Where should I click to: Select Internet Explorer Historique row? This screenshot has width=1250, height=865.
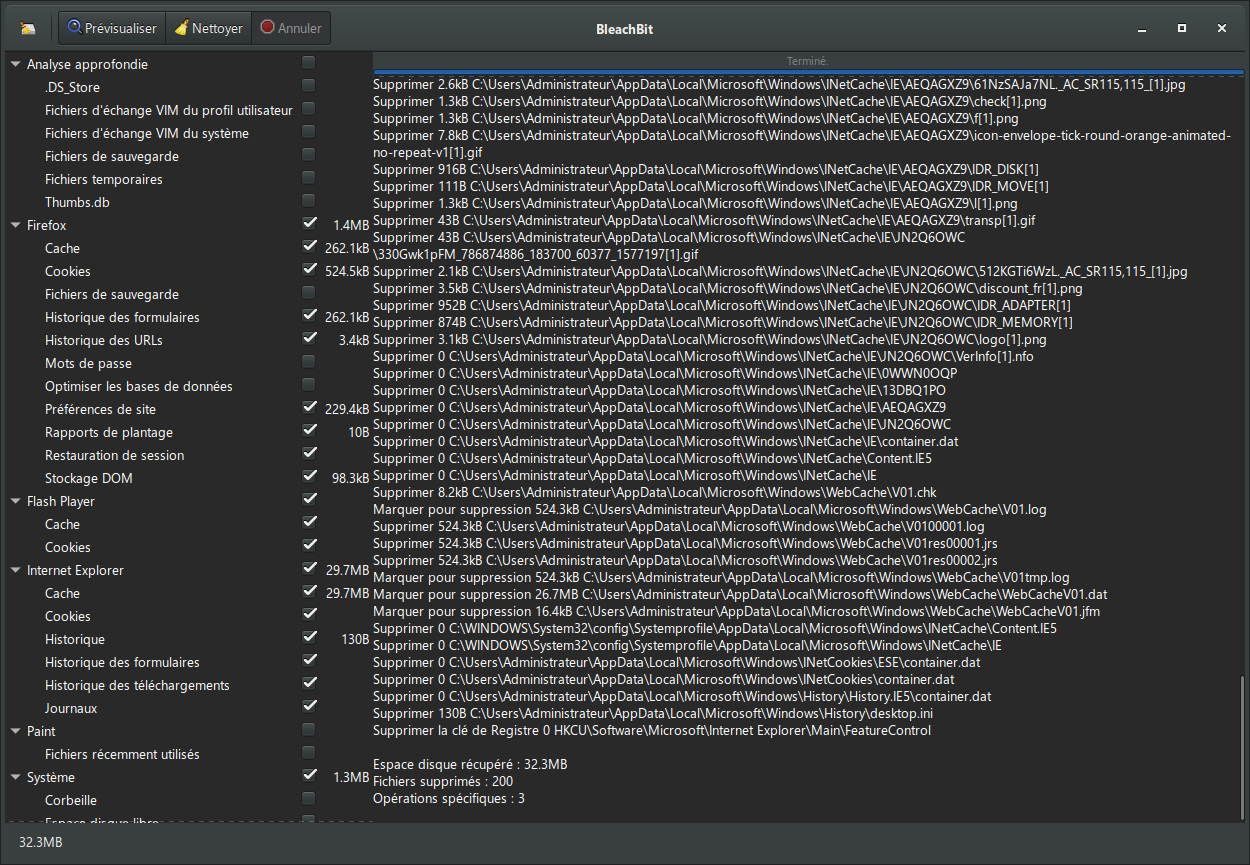tap(187, 639)
